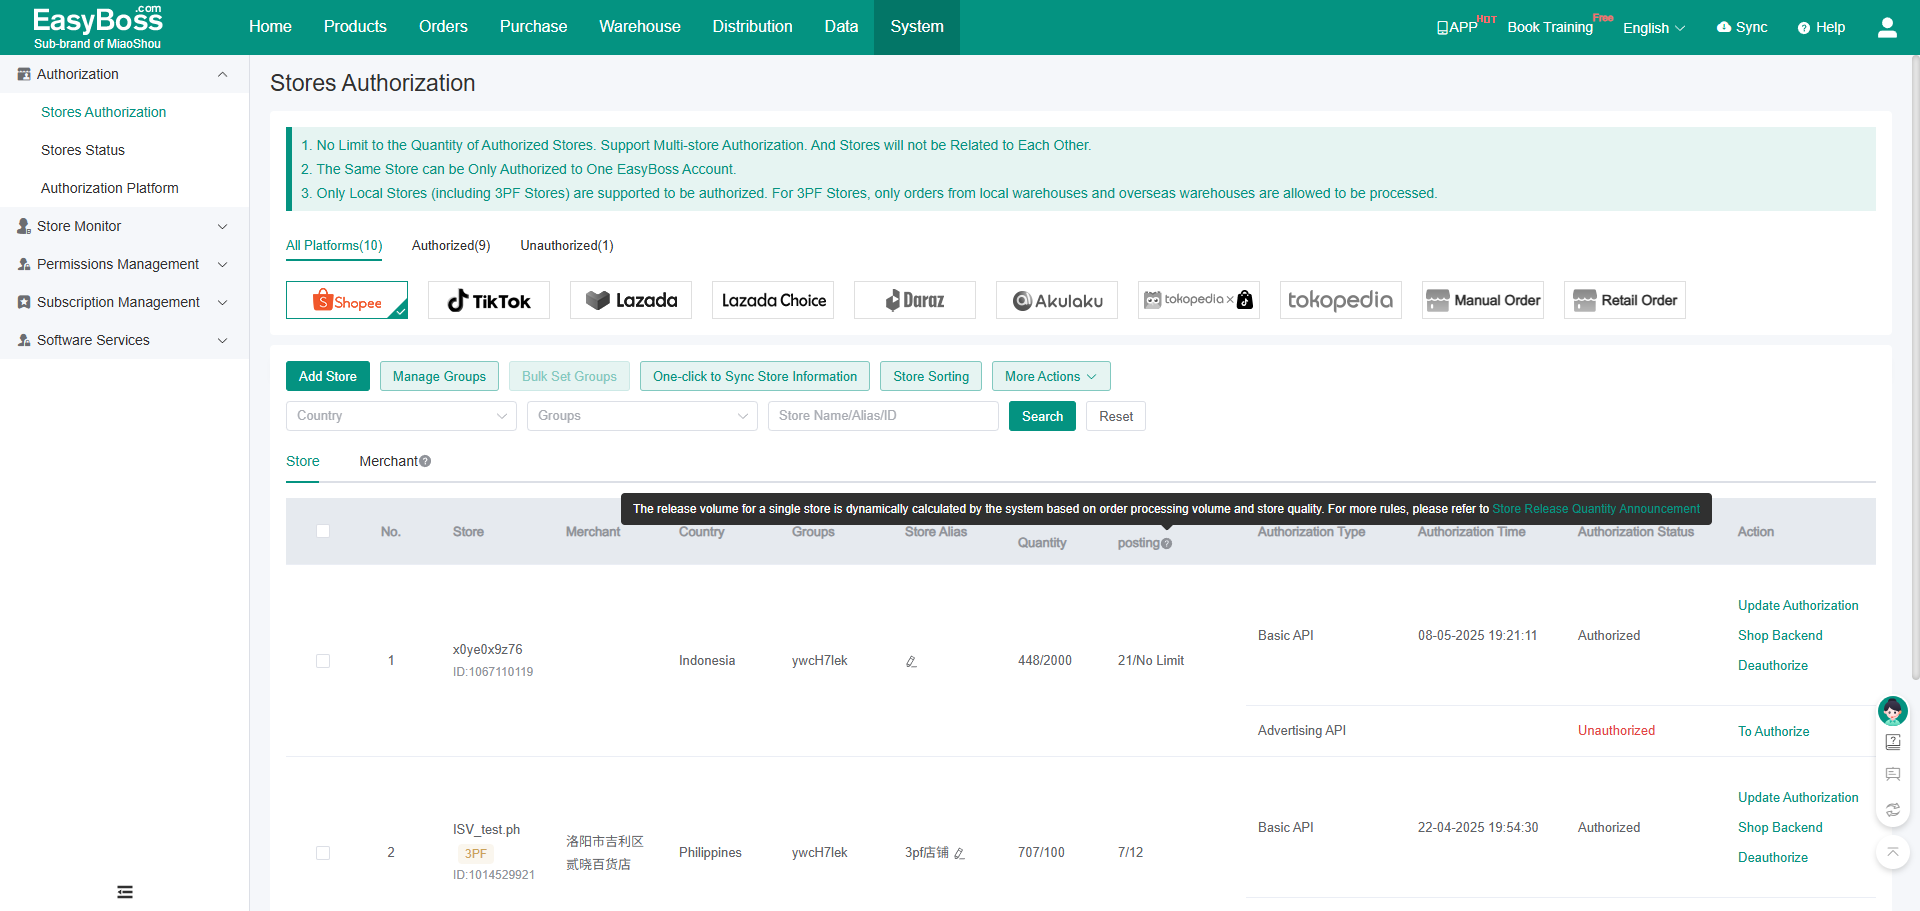Click Deauthorize for store x0ye0x9z76
This screenshot has width=1920, height=911.
pos(1773,665)
